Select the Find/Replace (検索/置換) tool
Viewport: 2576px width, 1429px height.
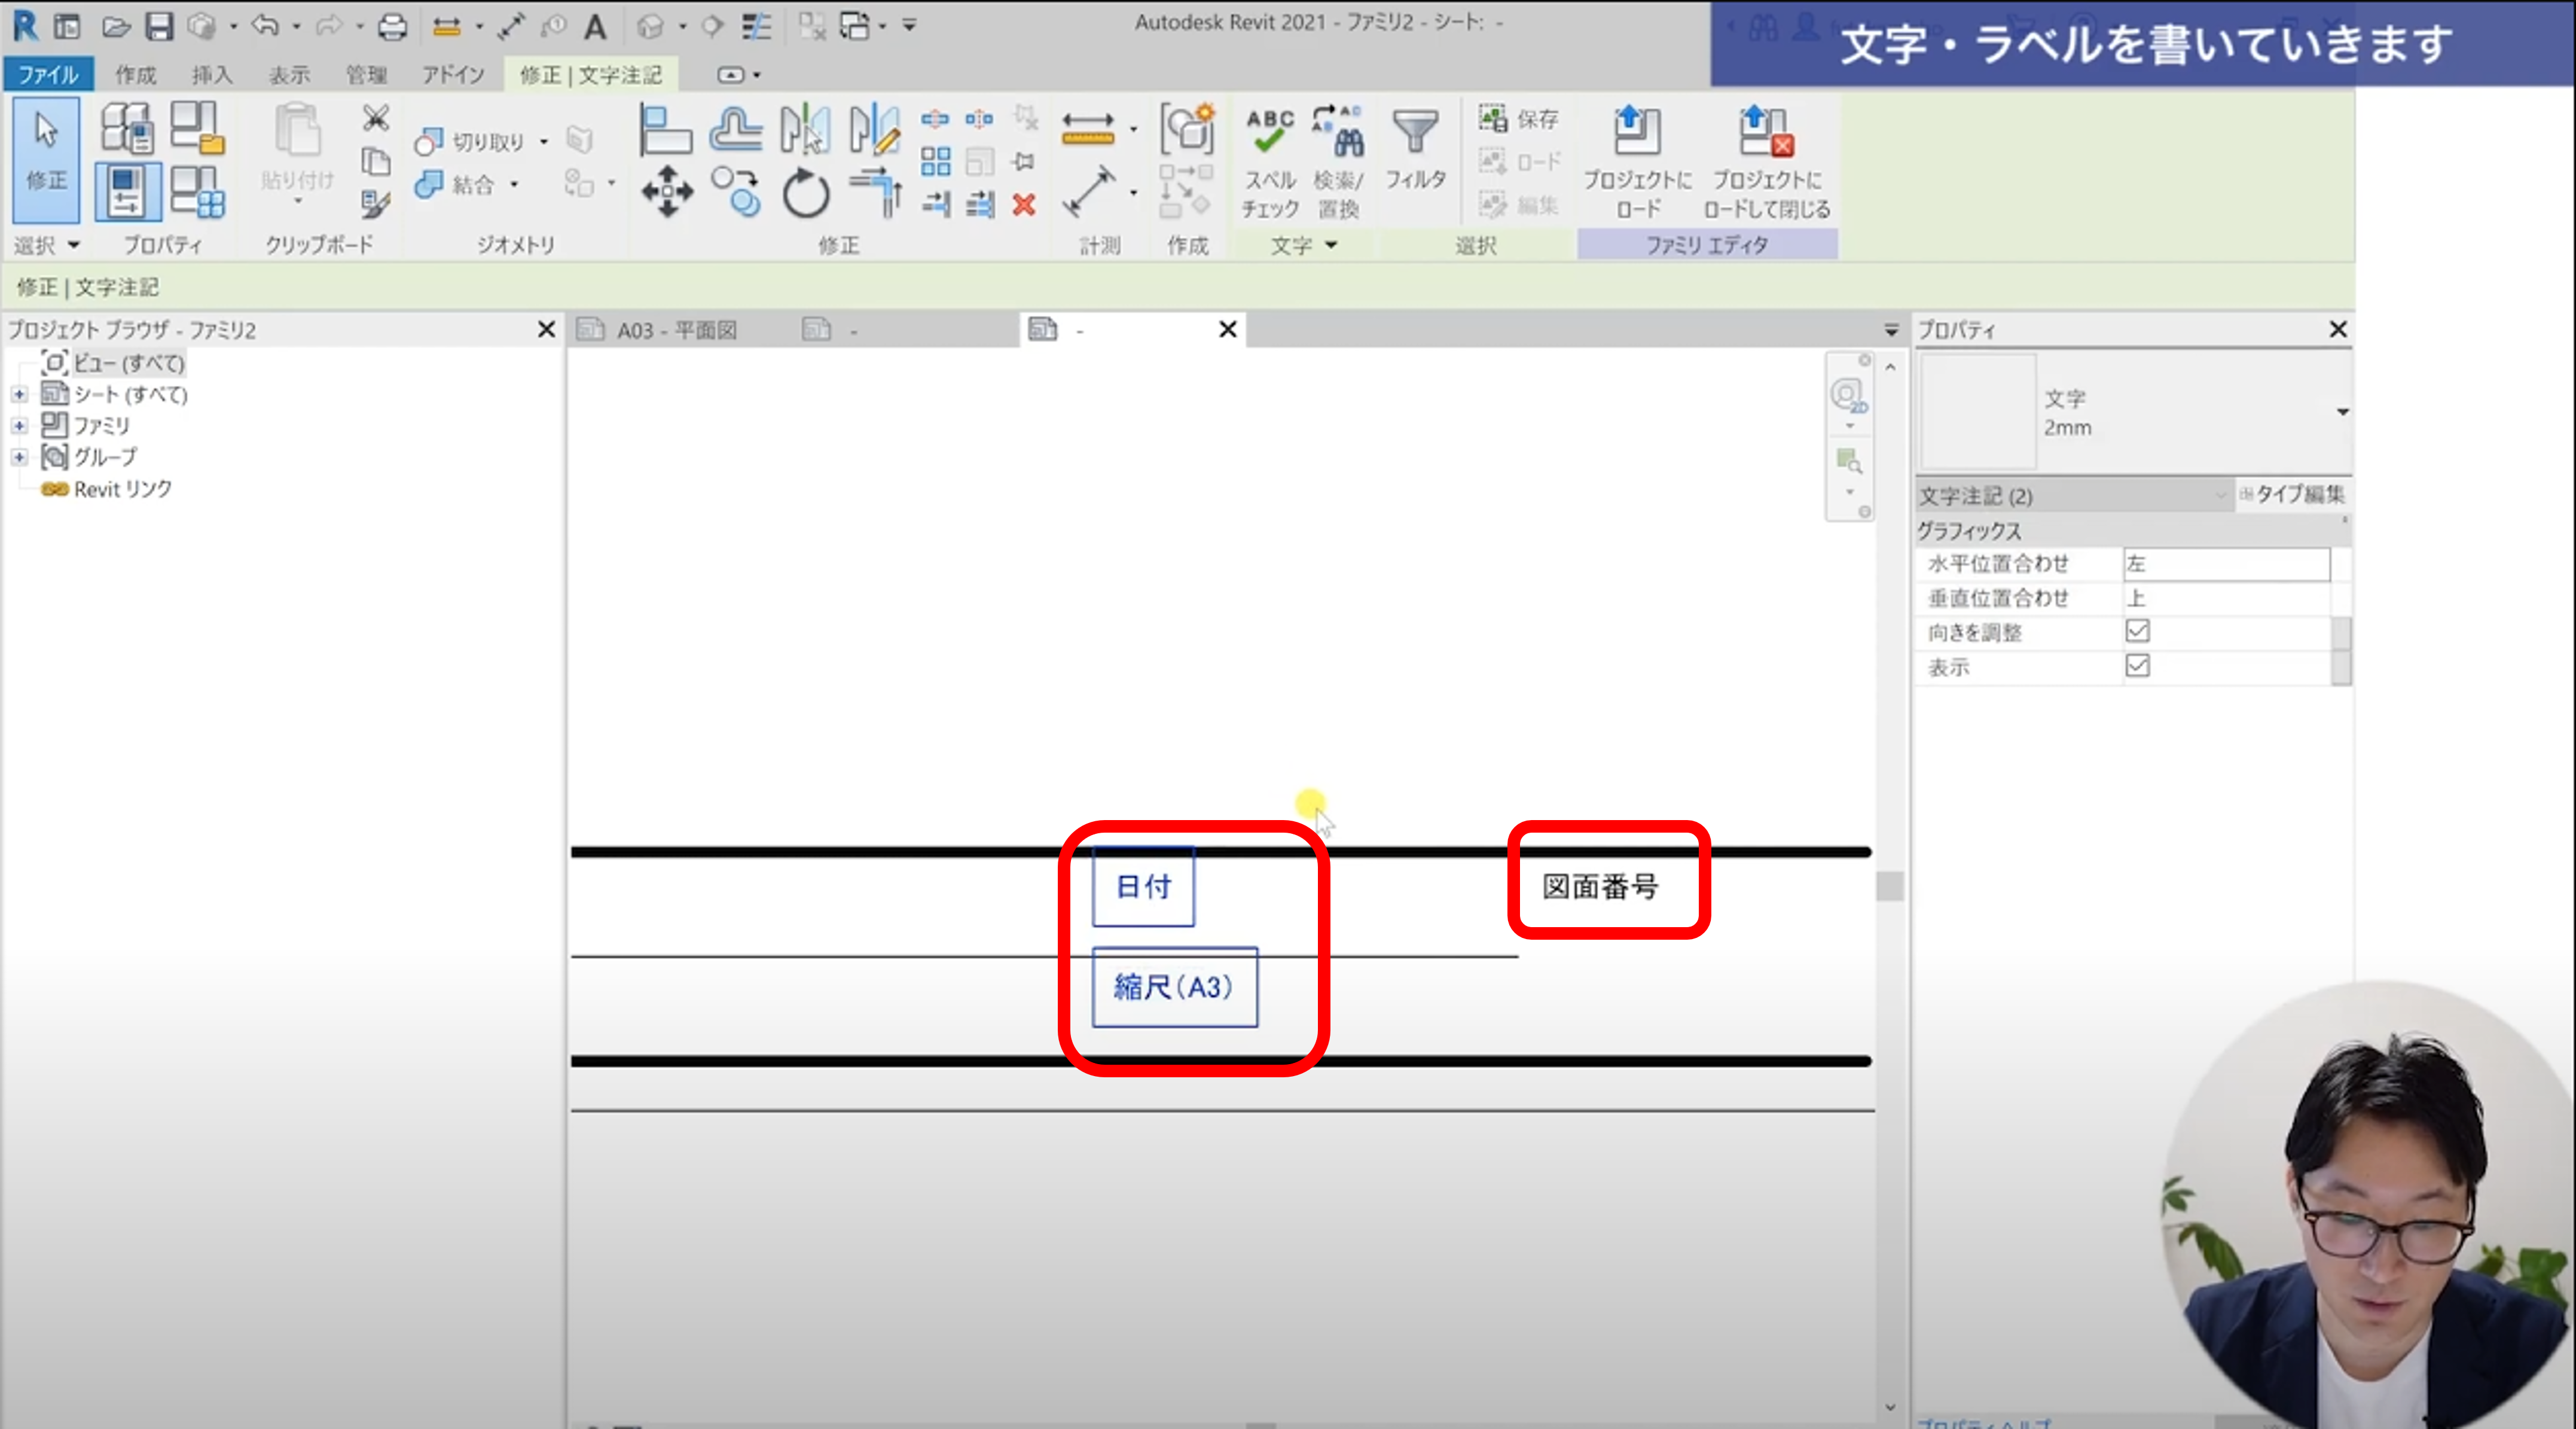pos(1337,160)
